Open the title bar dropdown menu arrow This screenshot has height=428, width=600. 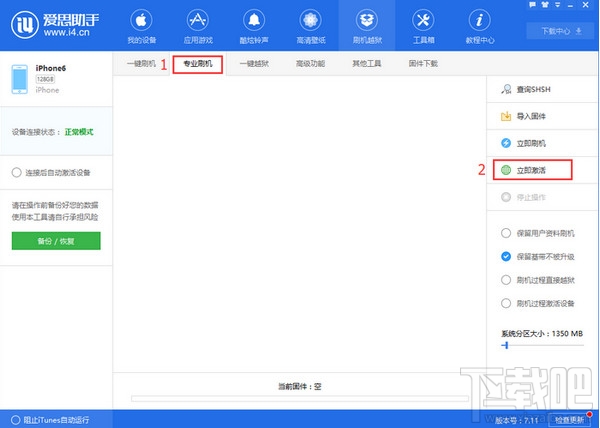tap(558, 5)
